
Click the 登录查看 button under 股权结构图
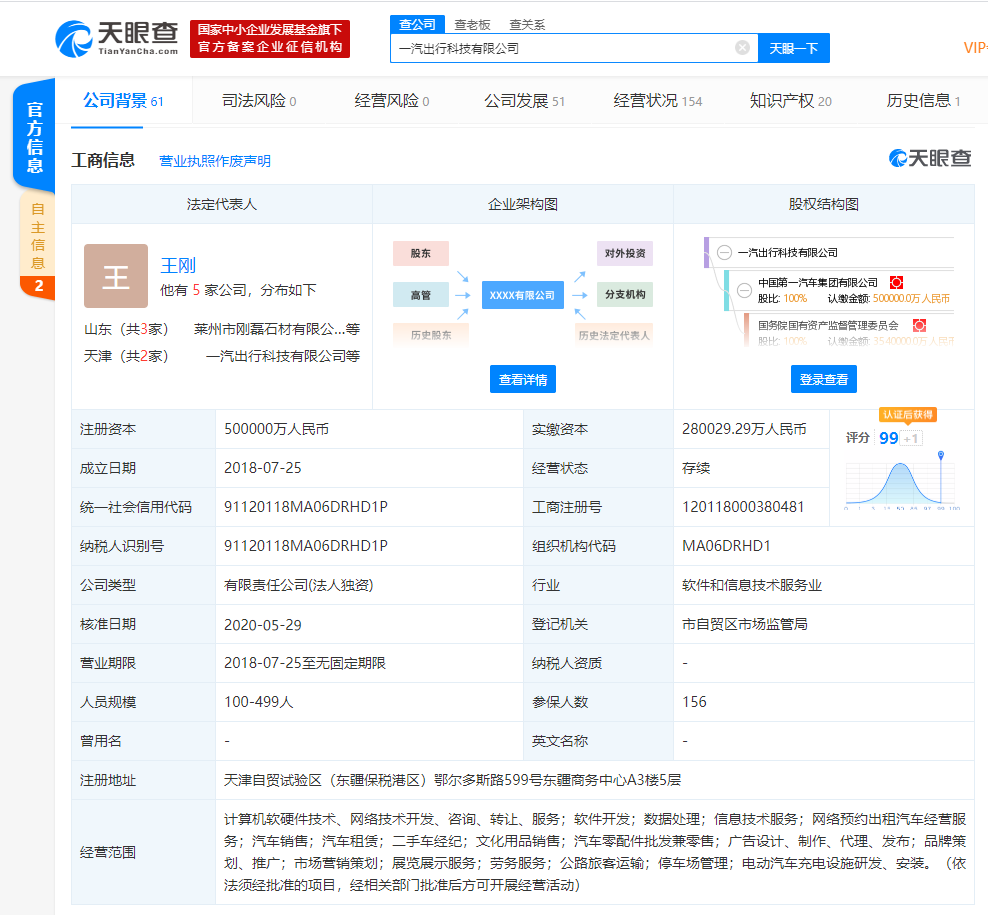(823, 379)
